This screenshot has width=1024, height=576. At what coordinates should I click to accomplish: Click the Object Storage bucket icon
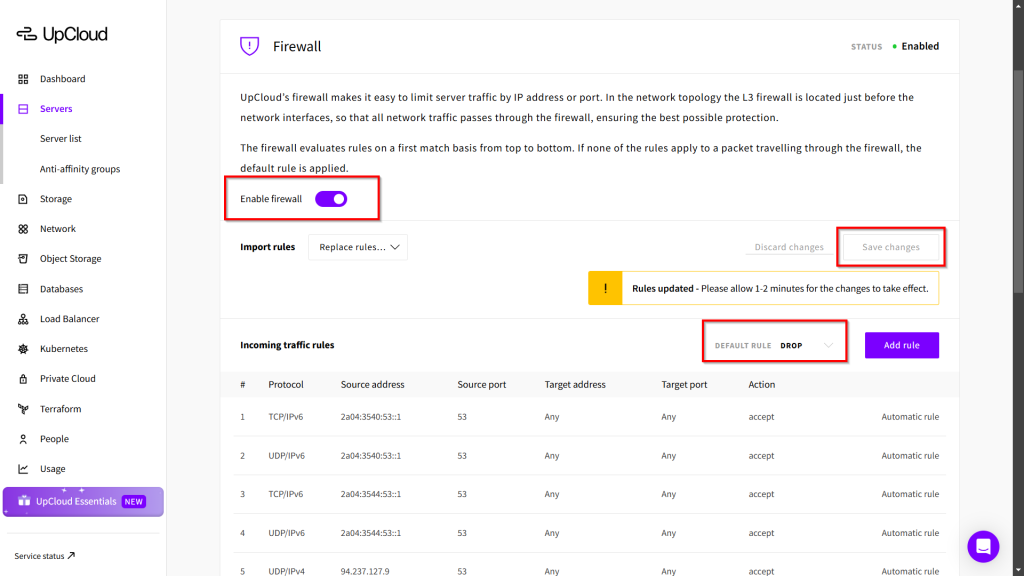tap(23, 259)
